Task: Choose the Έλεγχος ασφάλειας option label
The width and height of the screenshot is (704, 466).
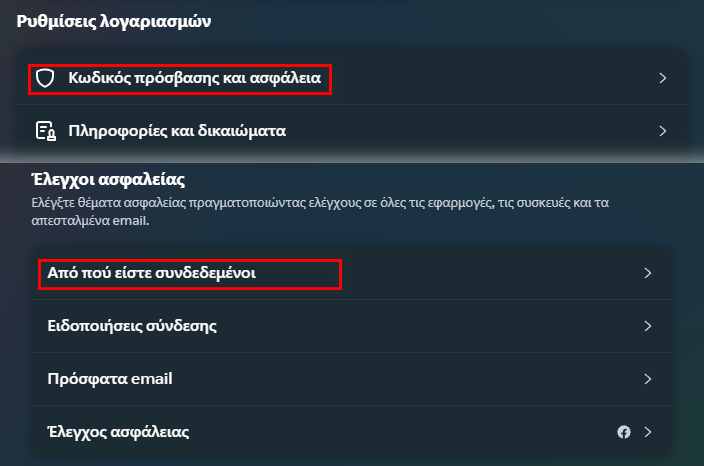Action: coord(118,432)
